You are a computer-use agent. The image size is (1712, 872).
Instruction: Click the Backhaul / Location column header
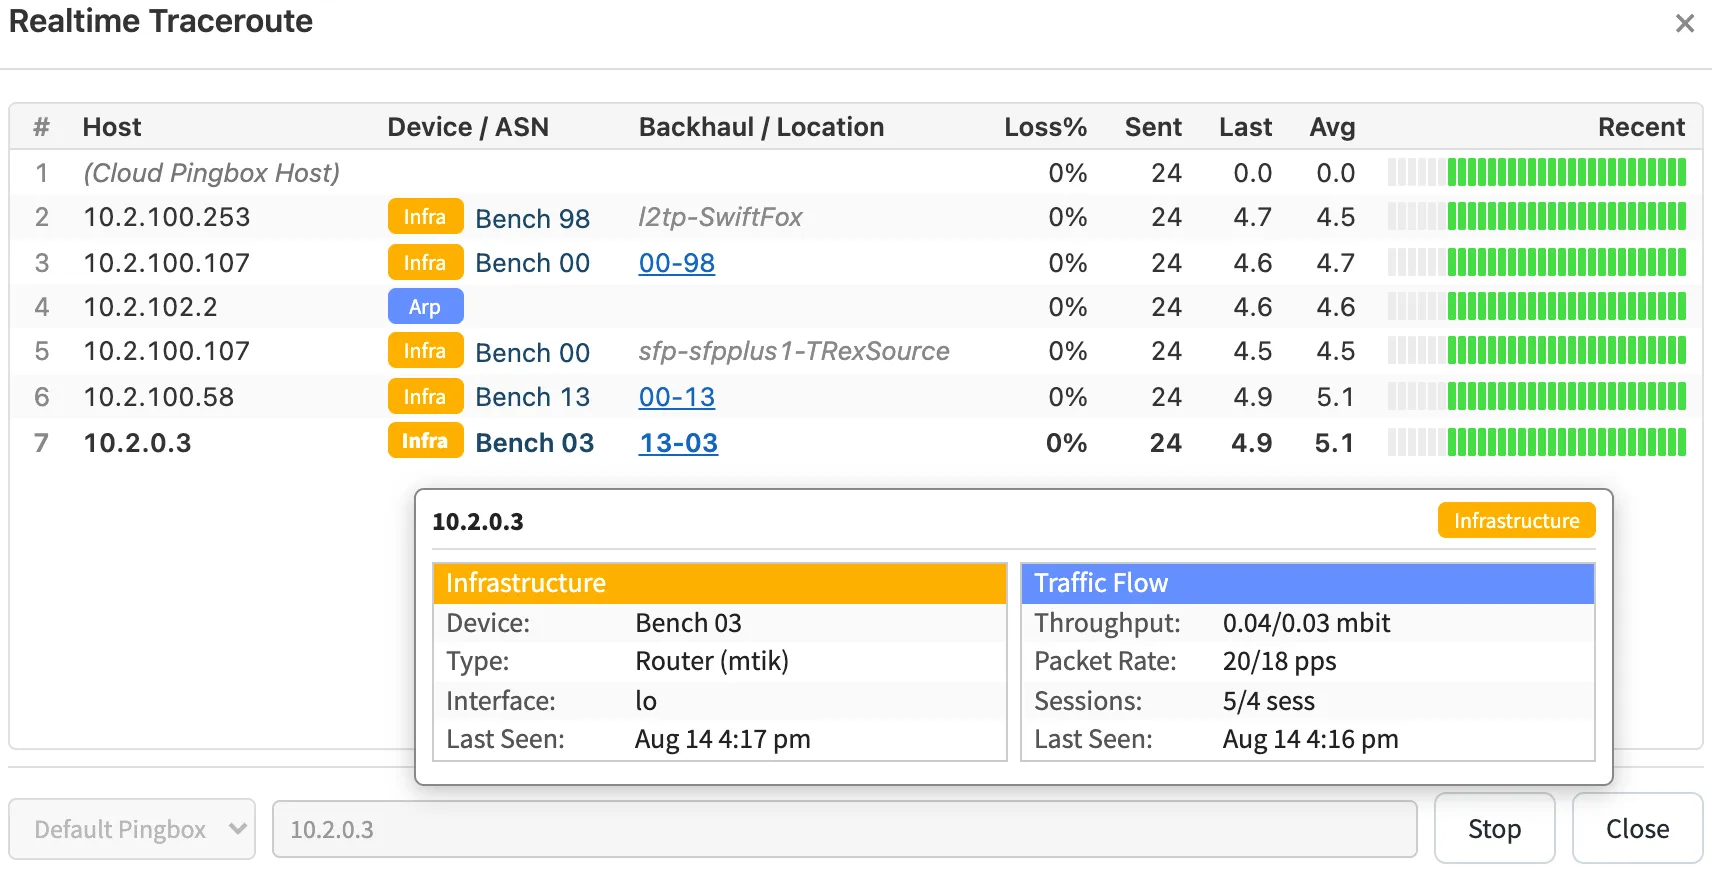coord(761,127)
